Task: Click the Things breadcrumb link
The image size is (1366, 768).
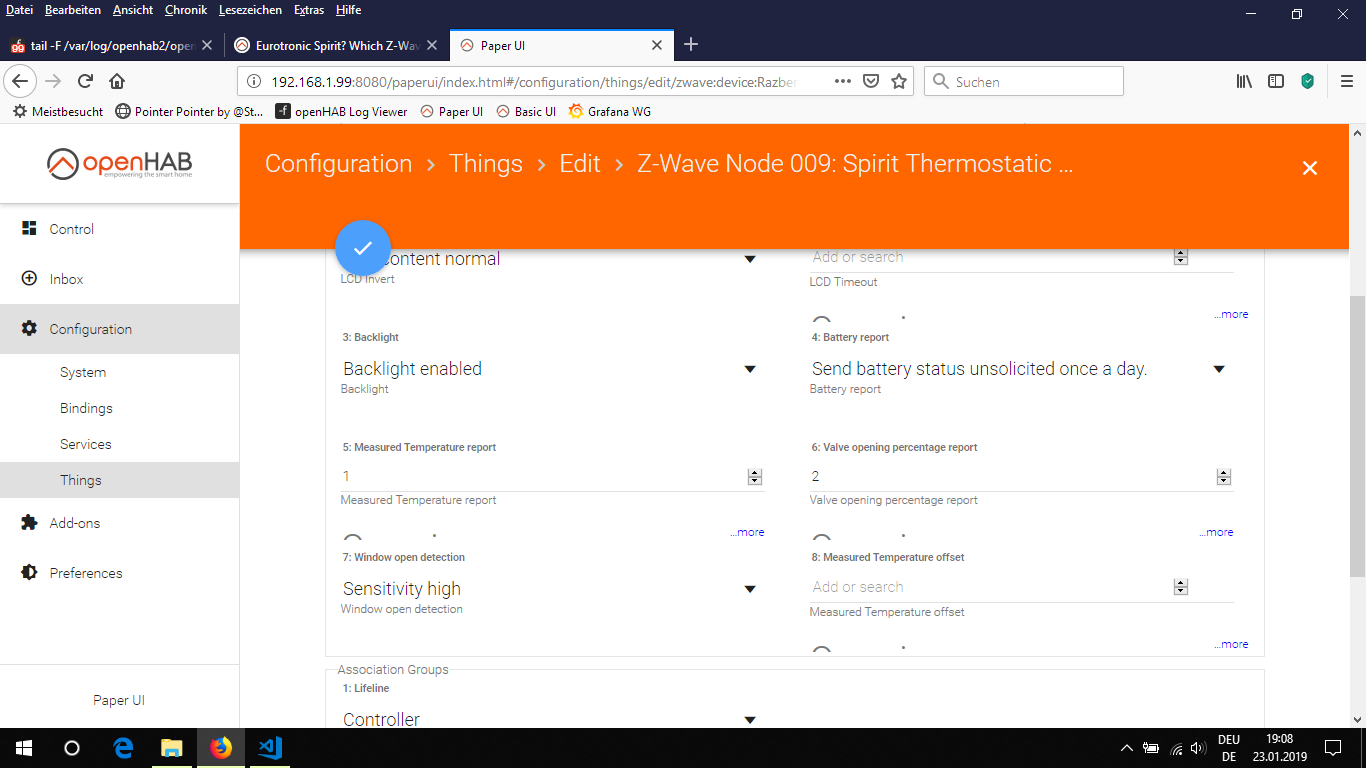Action: tap(486, 164)
